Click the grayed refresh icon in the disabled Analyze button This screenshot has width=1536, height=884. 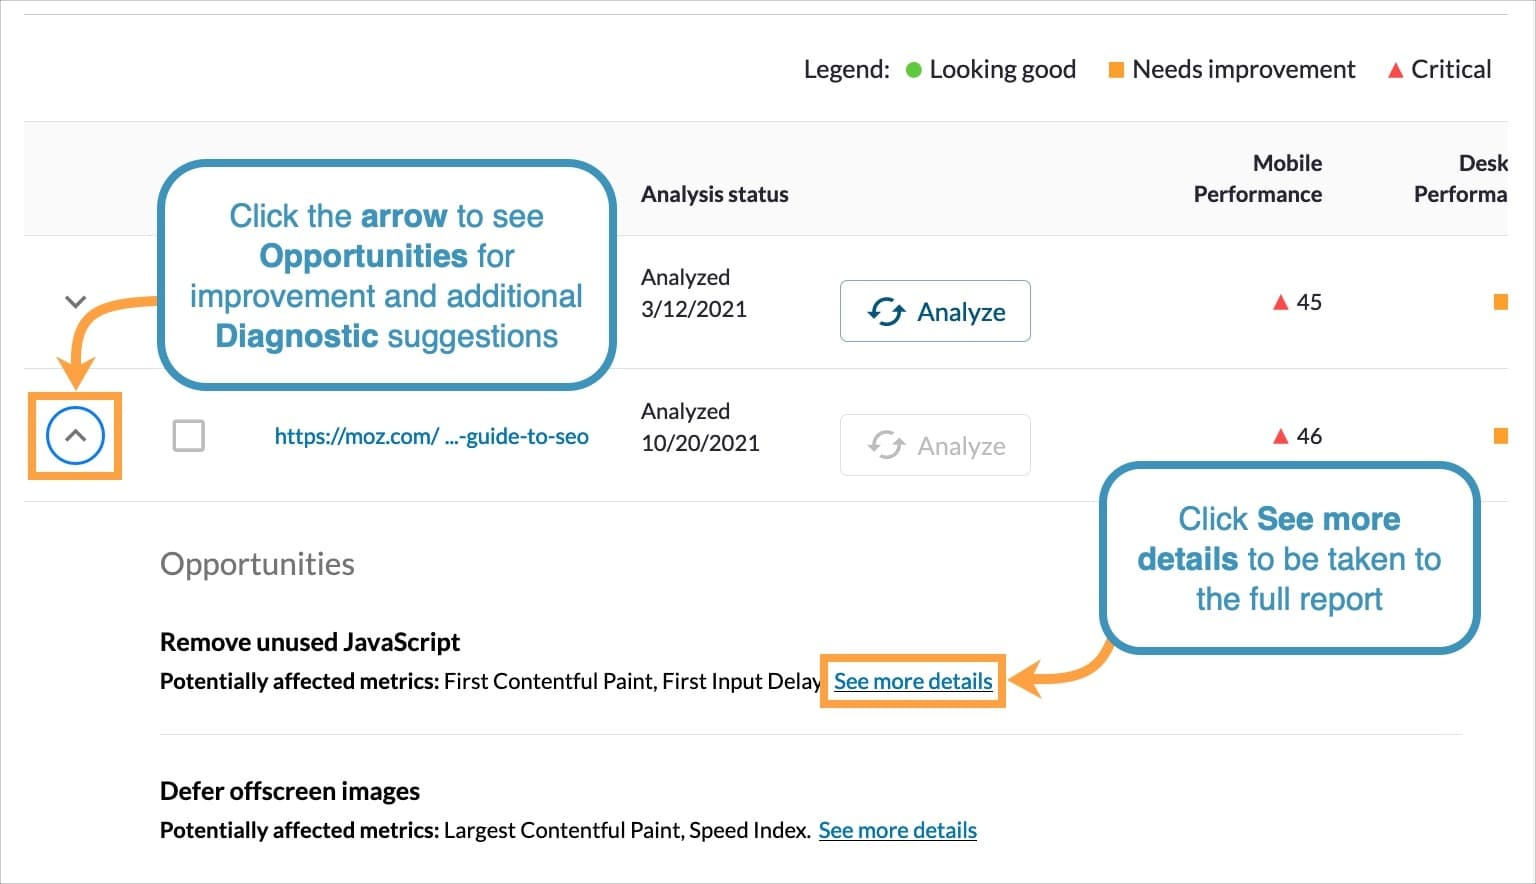coord(888,445)
